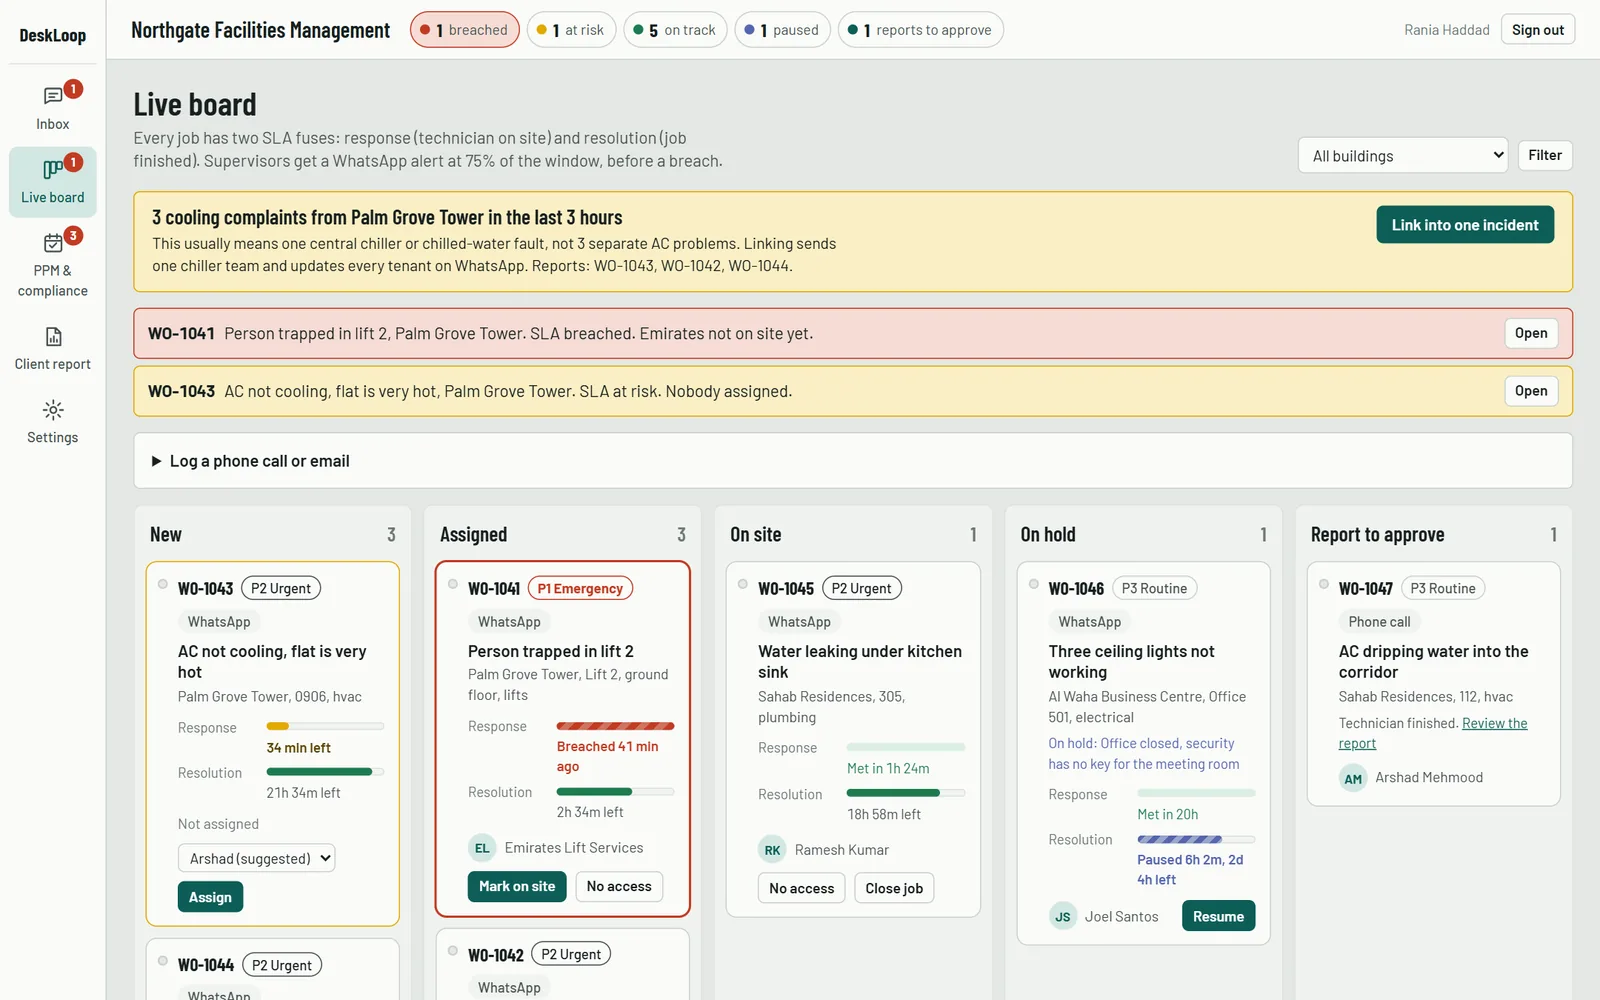Select the radio circle on card WO-1045
The image size is (1600, 1000).
click(x=743, y=585)
